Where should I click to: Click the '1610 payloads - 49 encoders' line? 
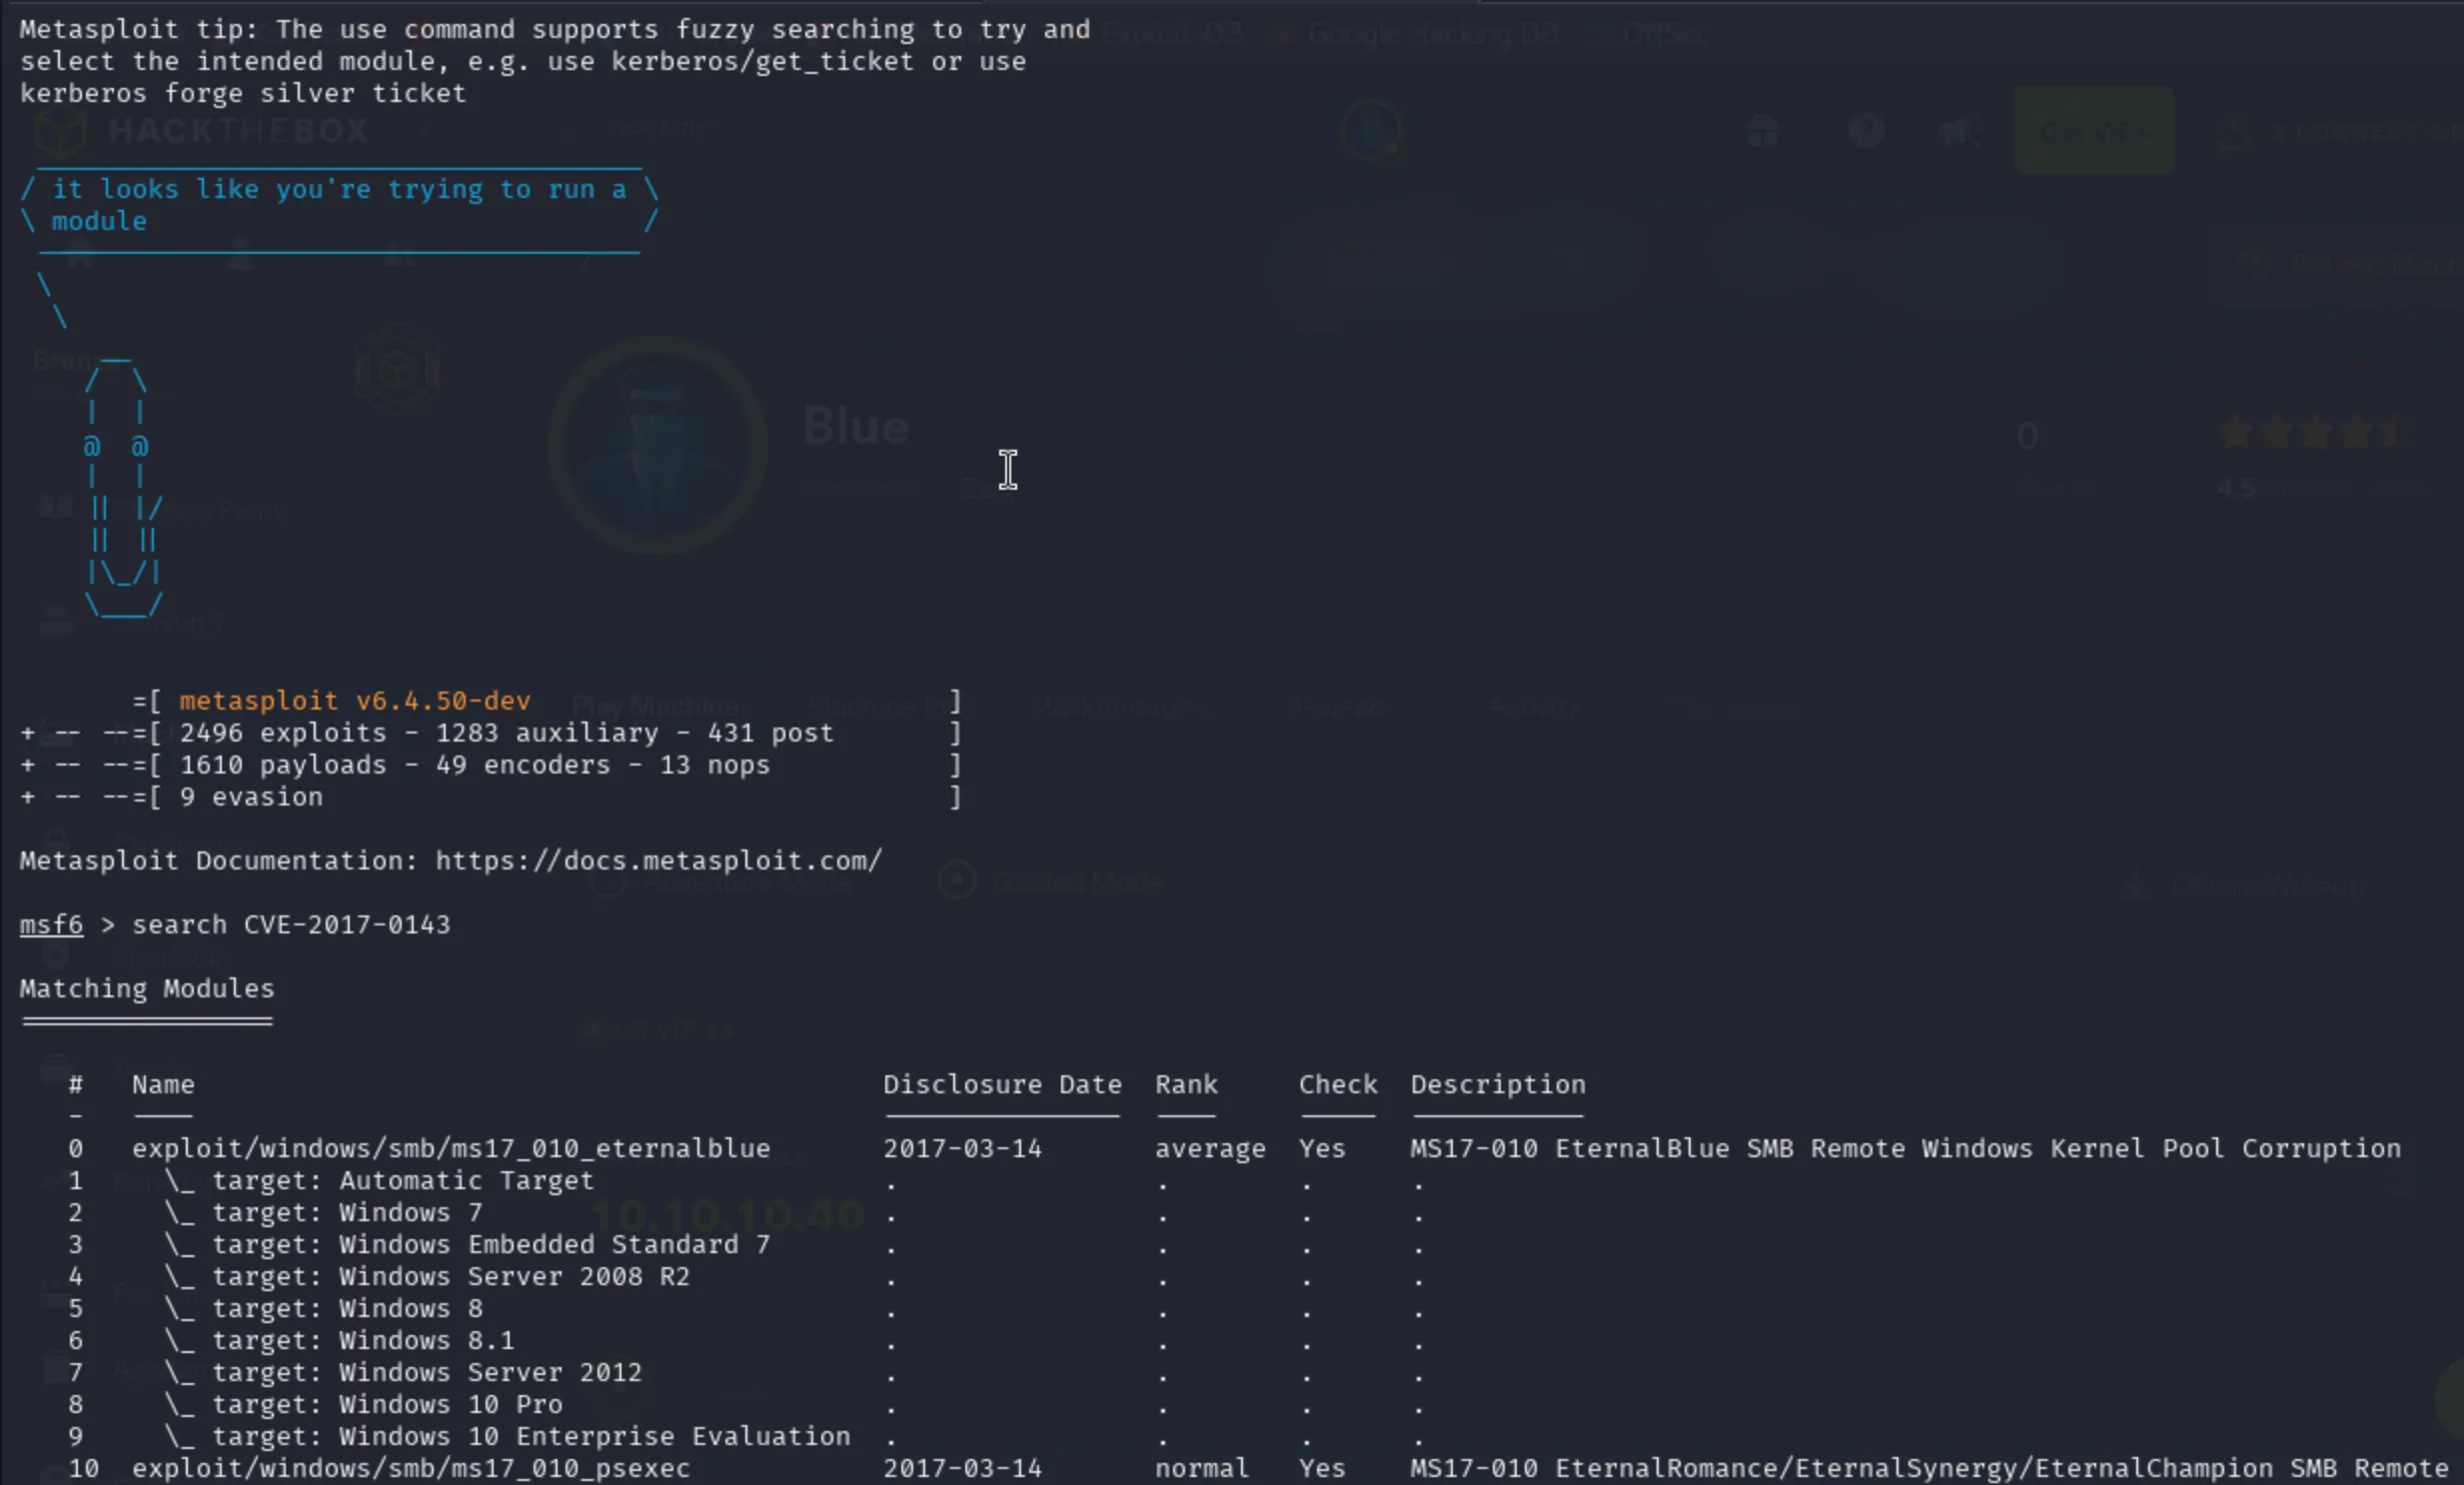(475, 764)
